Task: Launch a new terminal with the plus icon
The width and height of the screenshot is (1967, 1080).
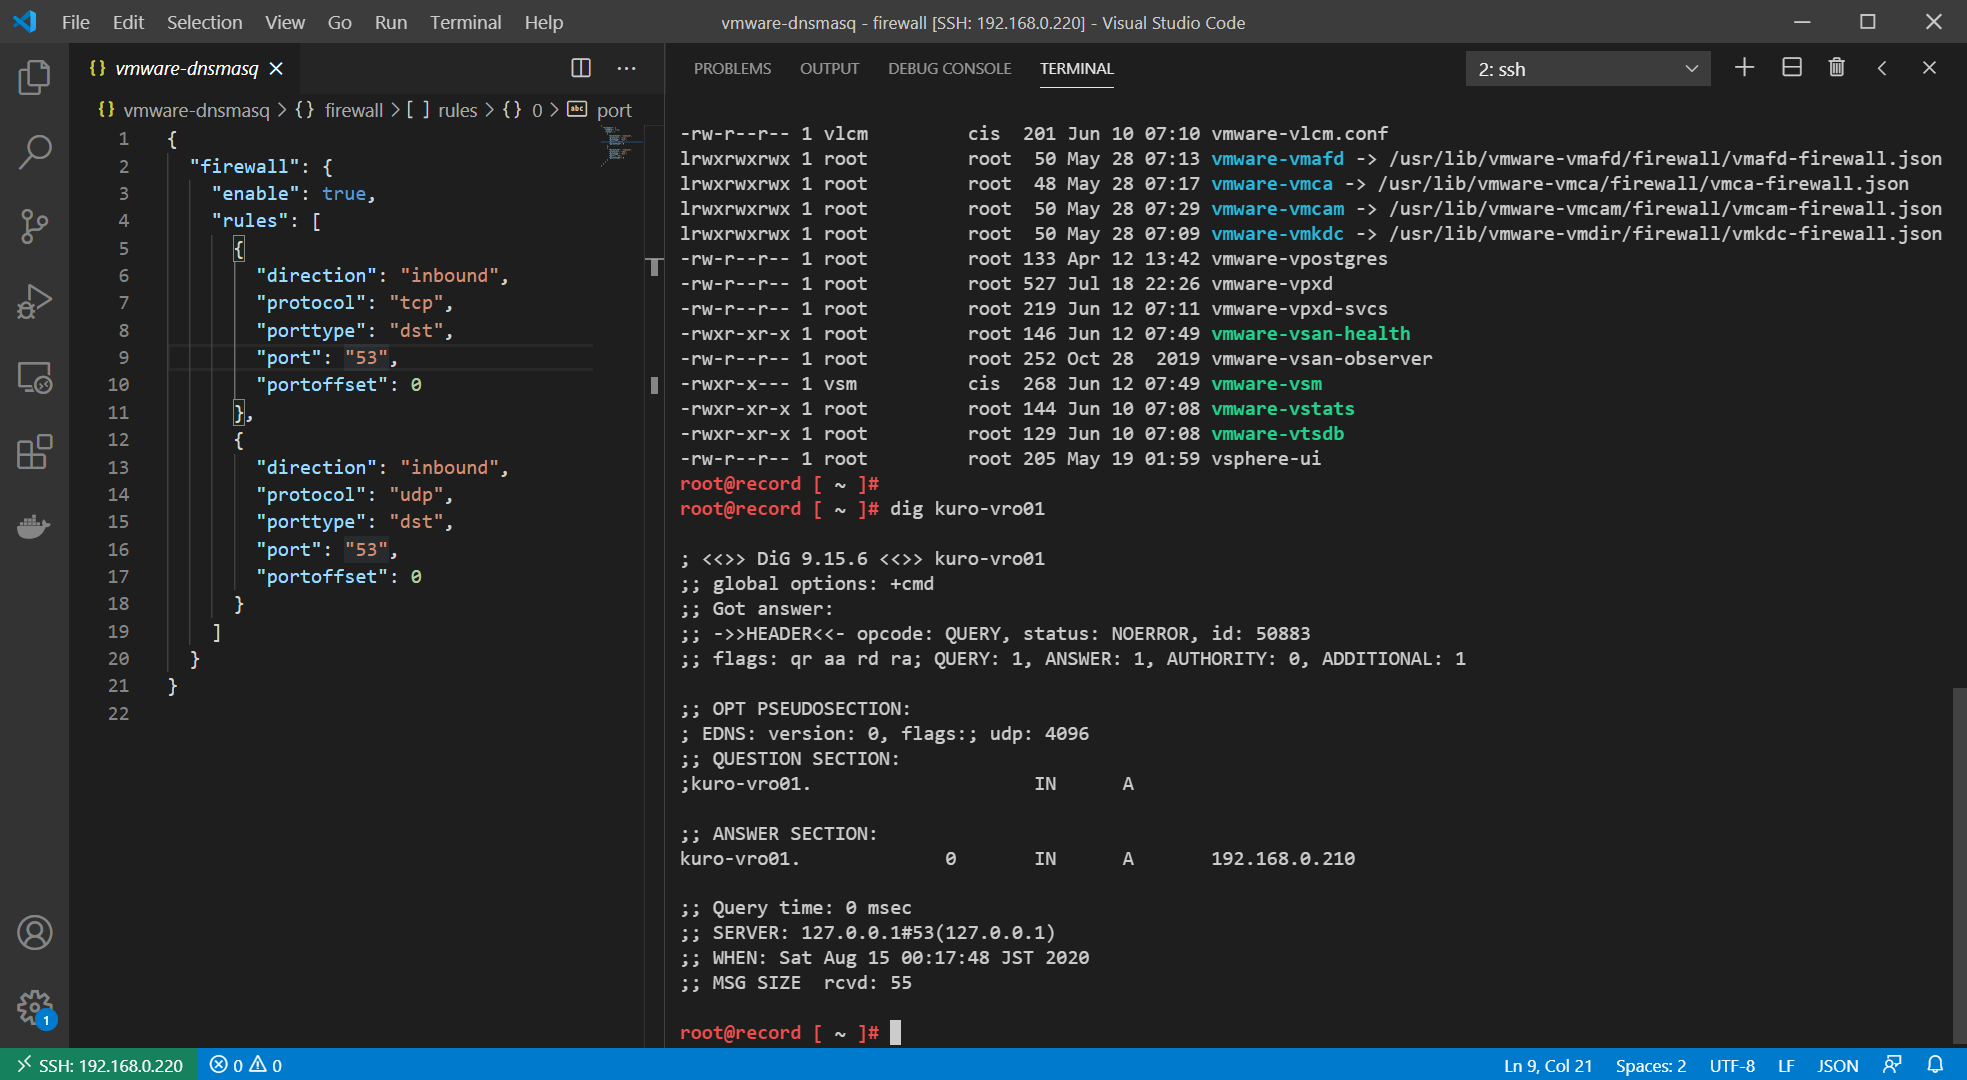Action: [x=1744, y=68]
